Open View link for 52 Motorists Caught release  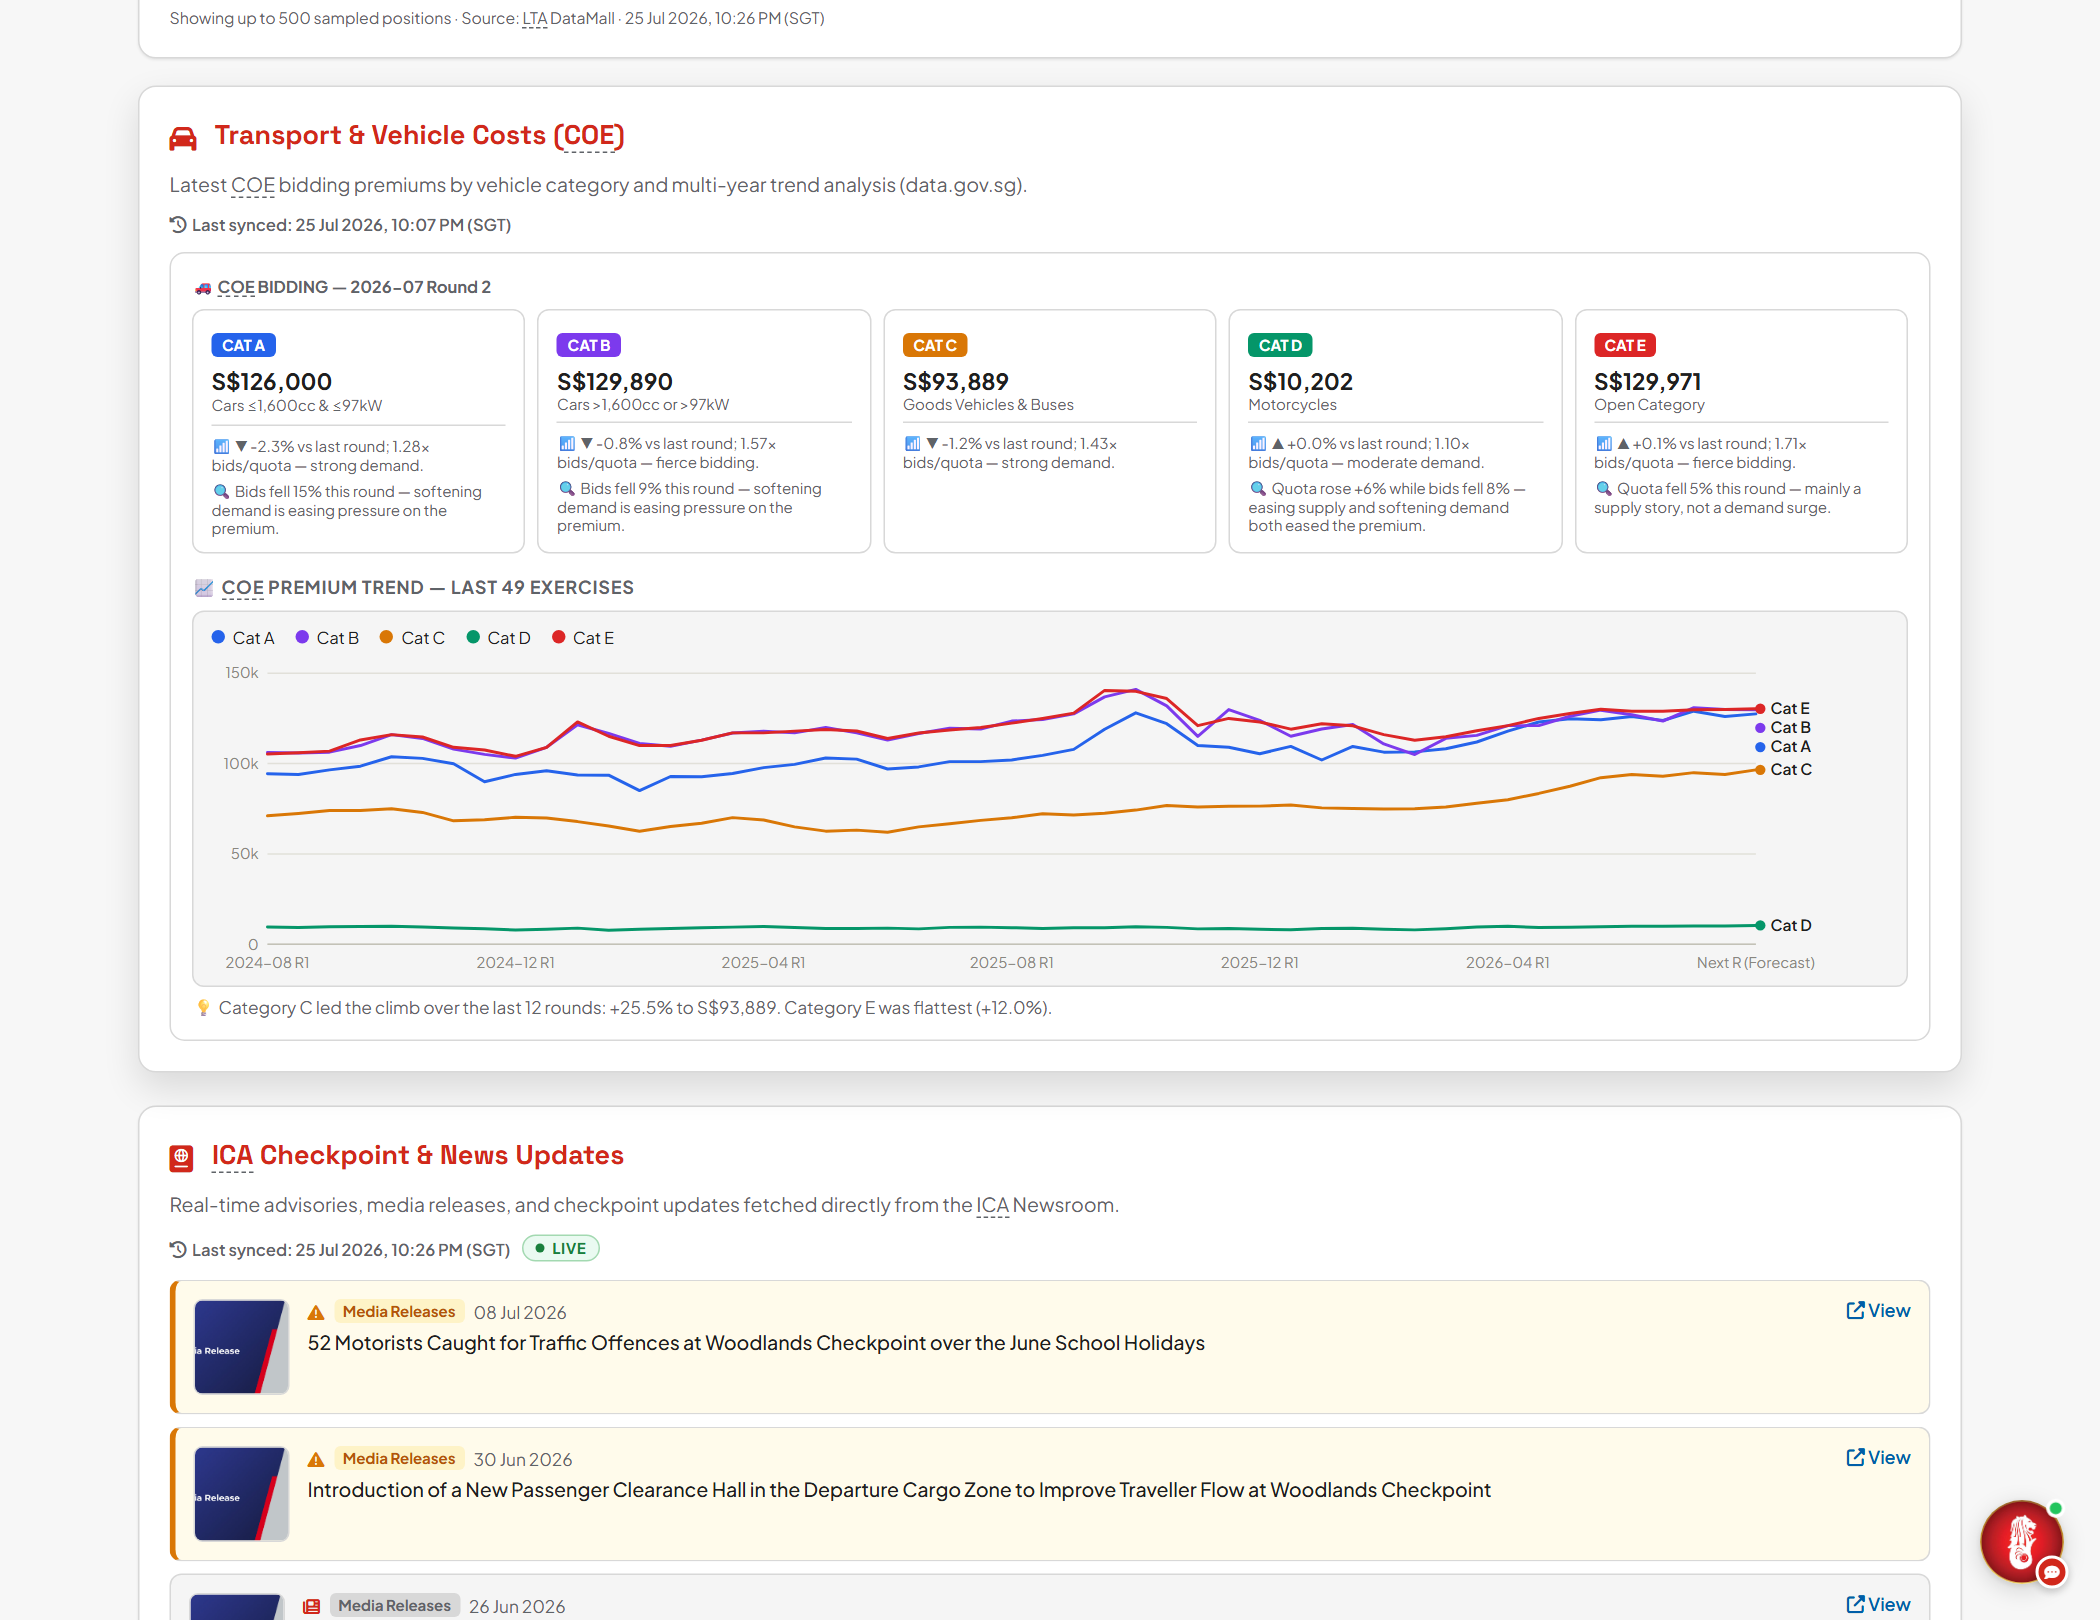pos(1878,1311)
